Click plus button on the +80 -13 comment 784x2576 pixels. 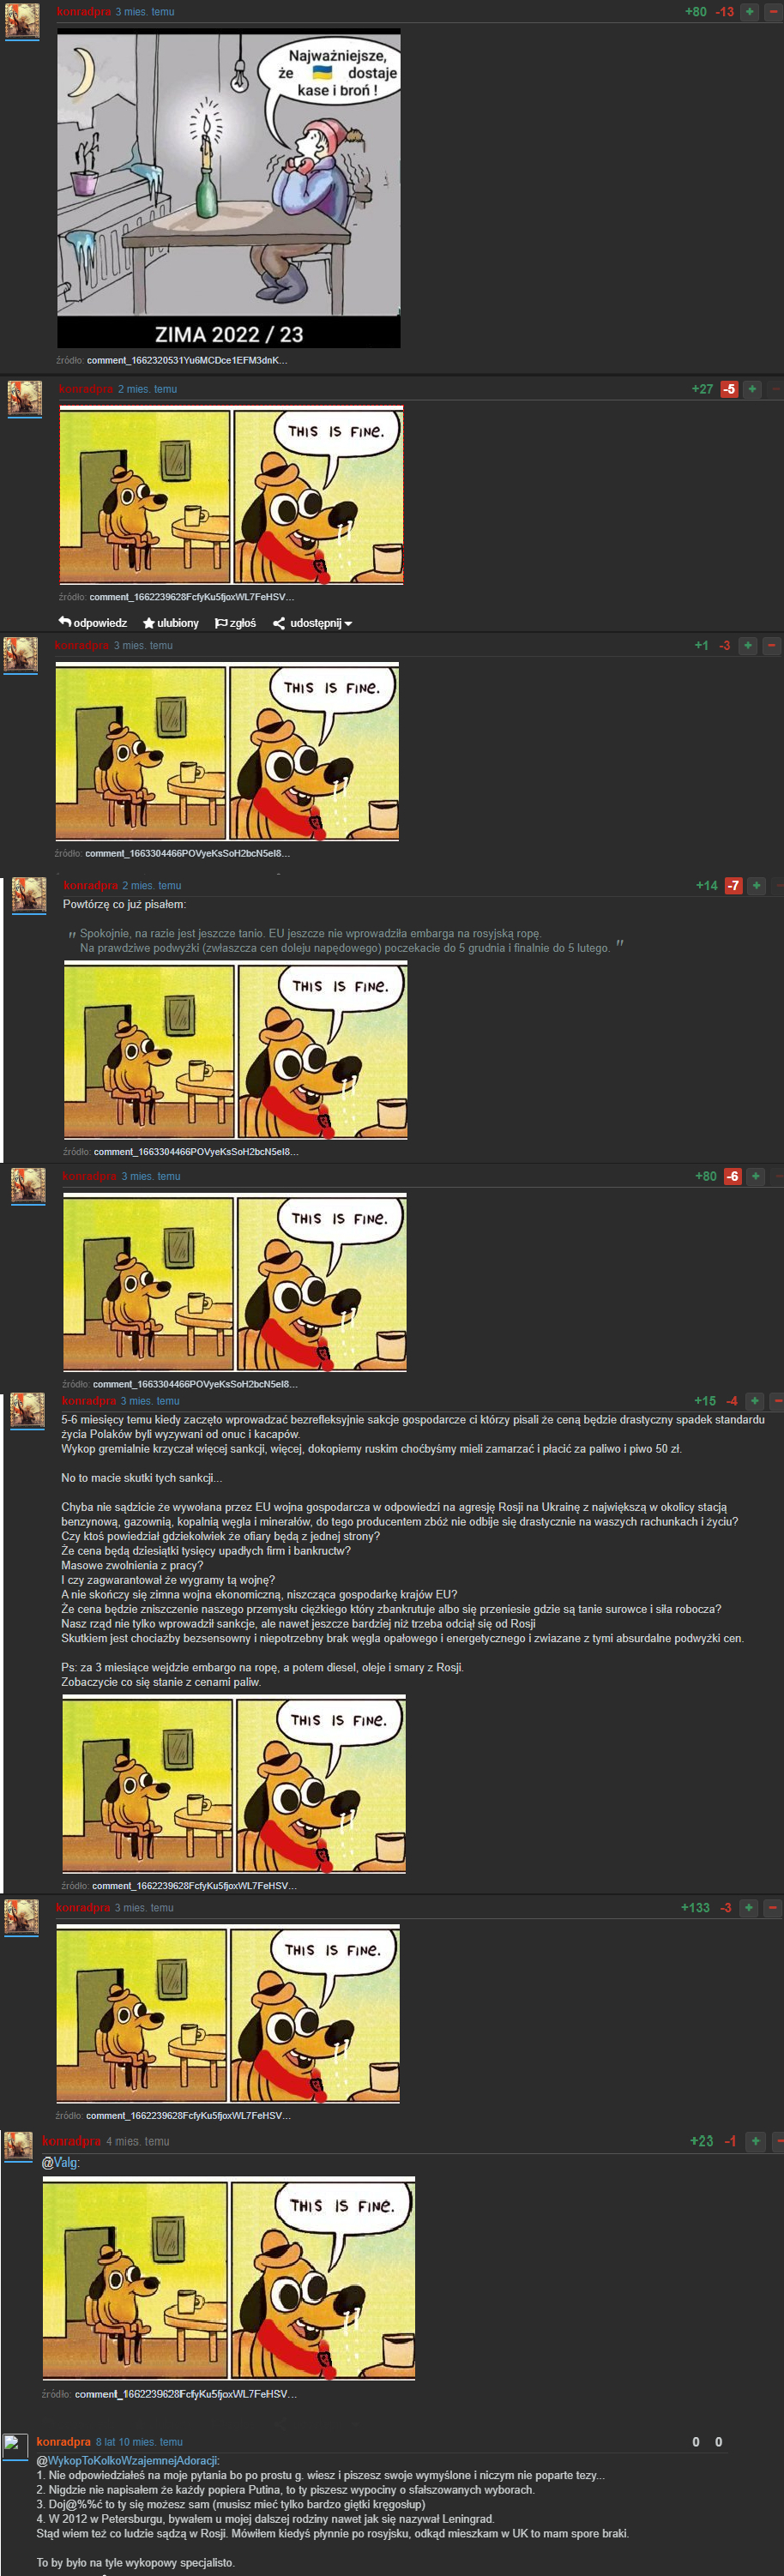click(x=748, y=11)
